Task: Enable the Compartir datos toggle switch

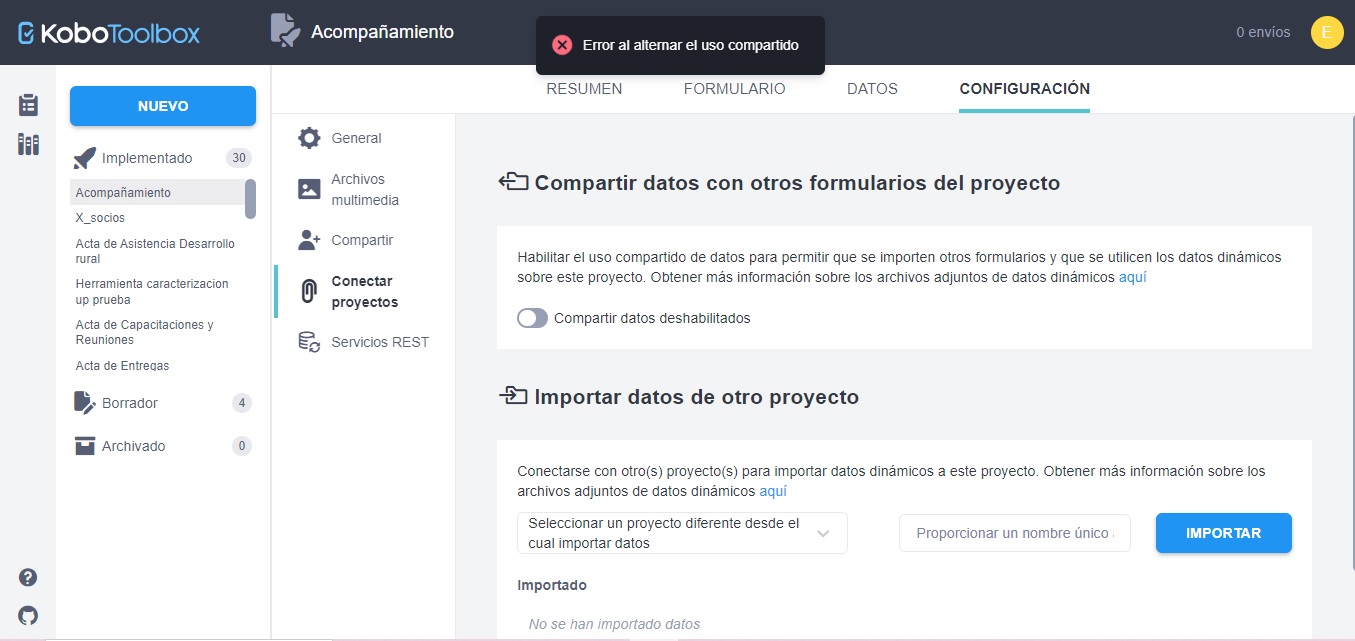Action: coord(532,317)
